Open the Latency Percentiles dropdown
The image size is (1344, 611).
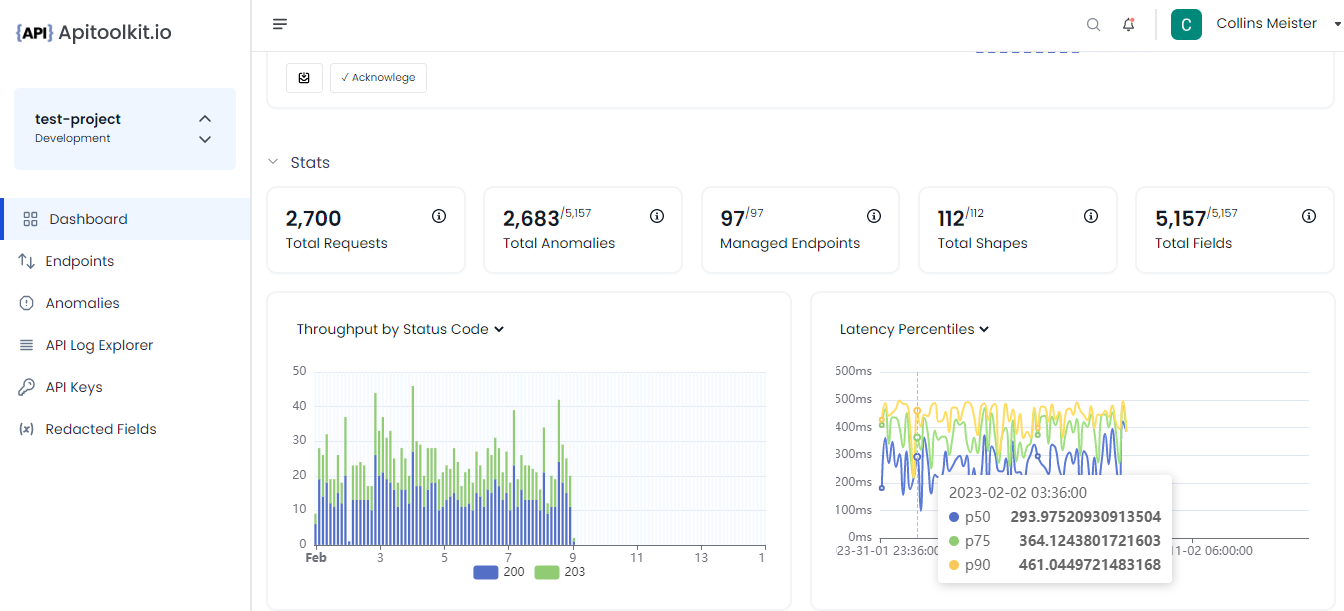983,328
